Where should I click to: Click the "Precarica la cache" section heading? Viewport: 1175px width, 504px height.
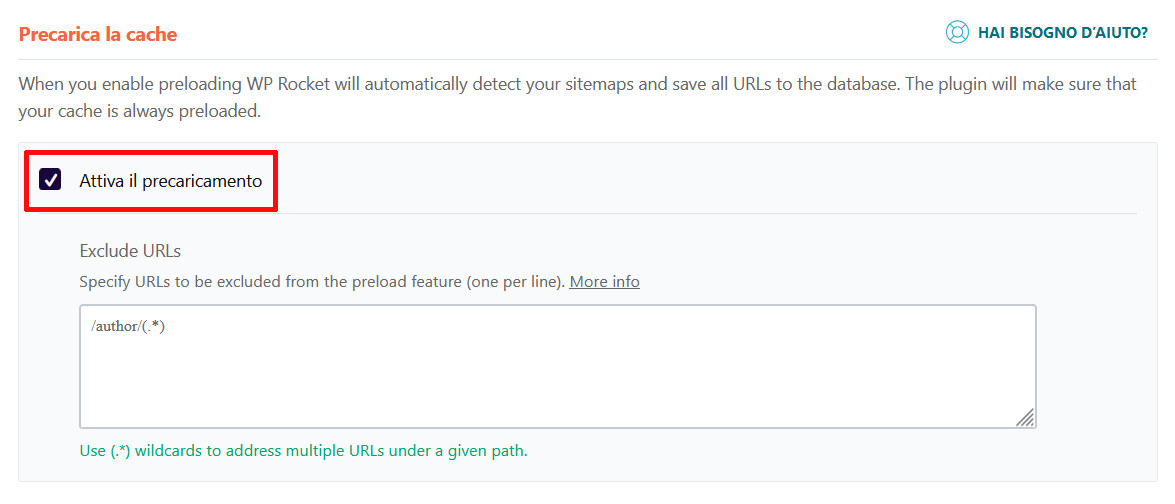[x=98, y=34]
